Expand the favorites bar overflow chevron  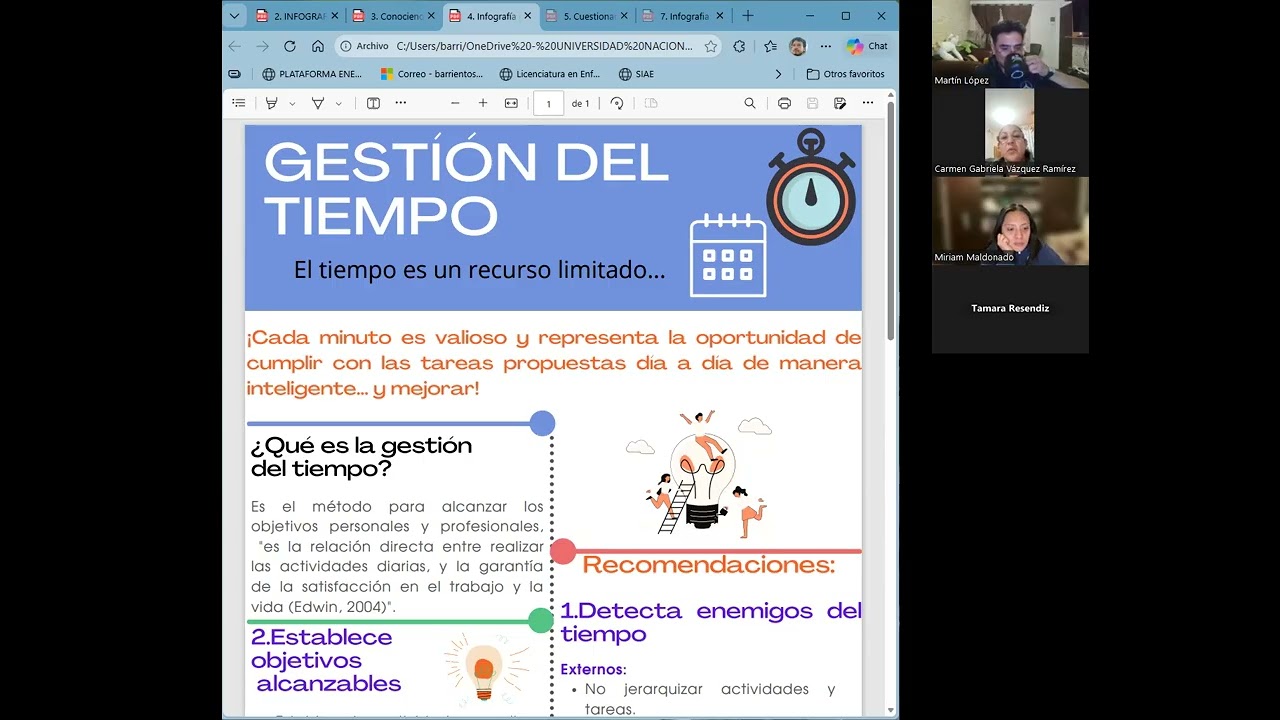tap(778, 74)
